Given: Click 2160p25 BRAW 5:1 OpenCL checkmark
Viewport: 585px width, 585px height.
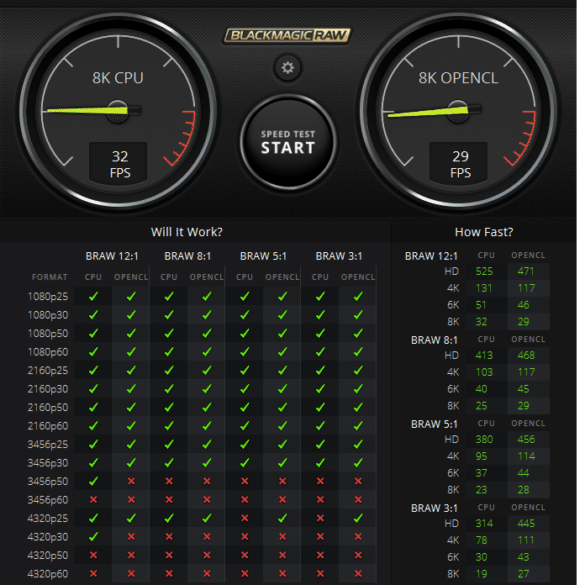Looking at the screenshot, I should [x=282, y=370].
